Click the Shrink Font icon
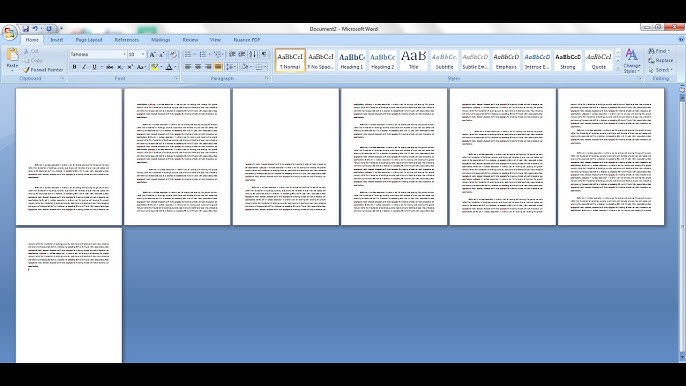Viewport: 686px width, 386px height. [x=162, y=54]
